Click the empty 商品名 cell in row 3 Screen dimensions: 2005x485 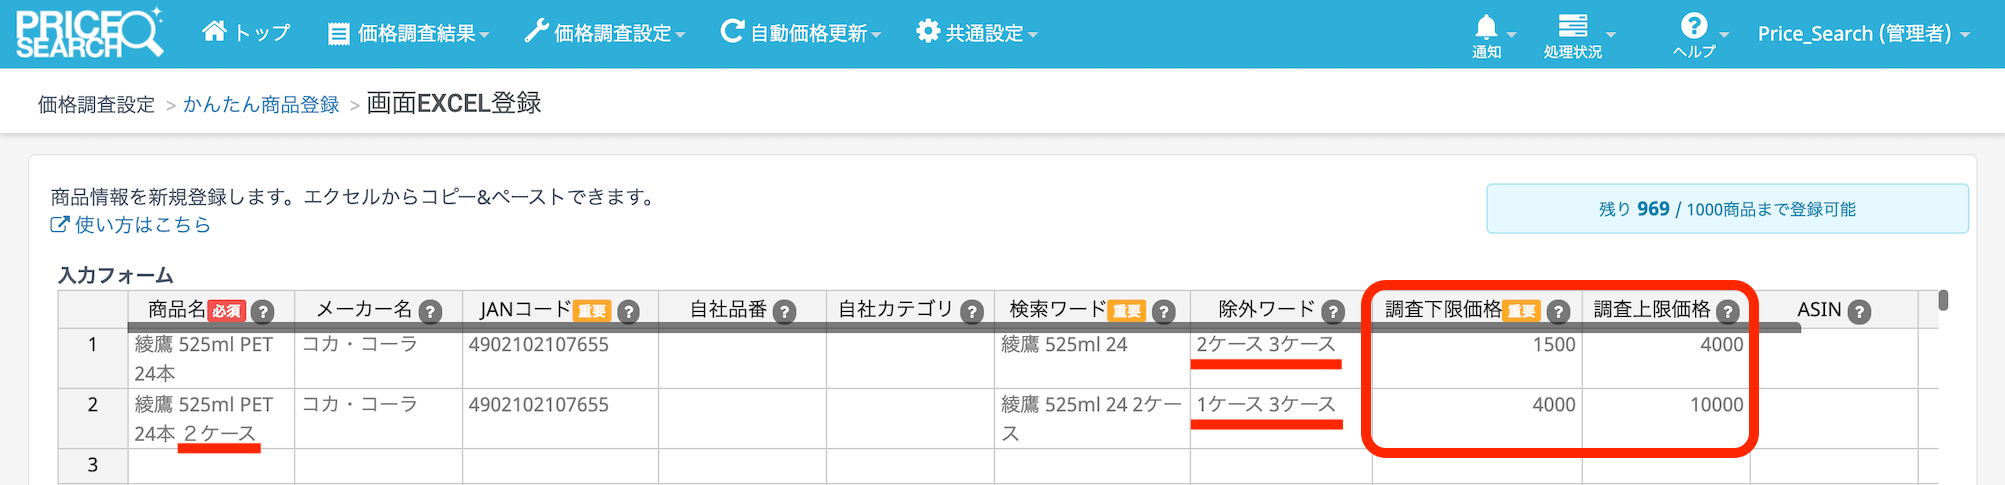[x=211, y=465]
